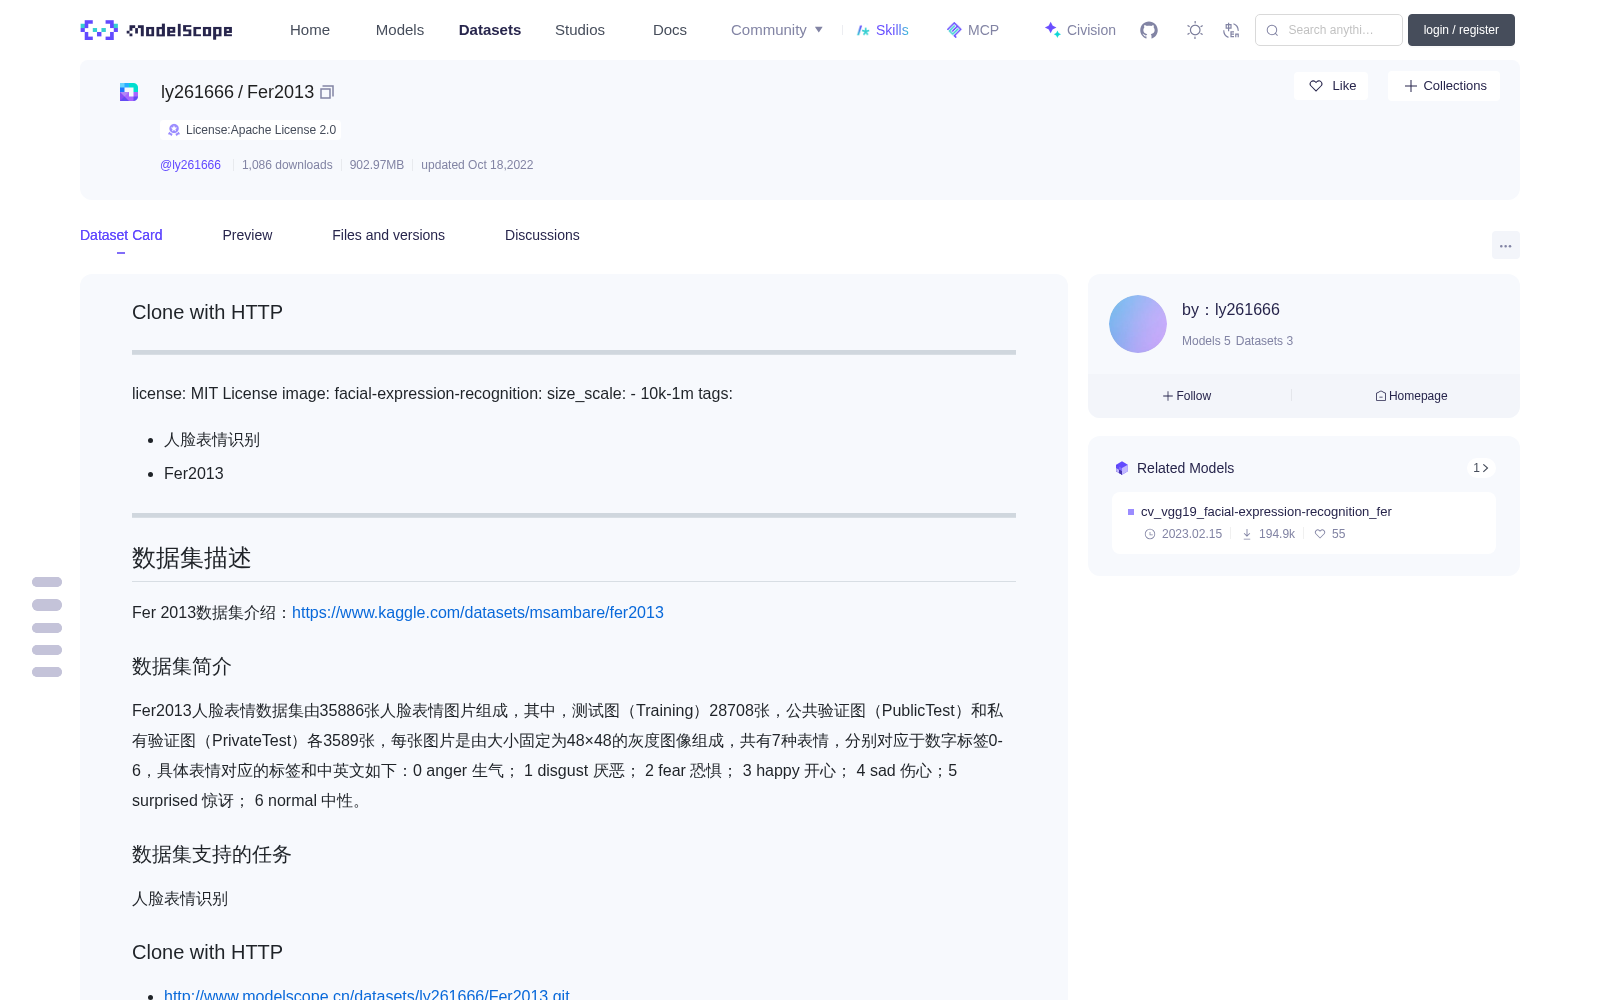The height and width of the screenshot is (1000, 1600).
Task: Click the '数据集简介' heading
Action: pos(182,666)
